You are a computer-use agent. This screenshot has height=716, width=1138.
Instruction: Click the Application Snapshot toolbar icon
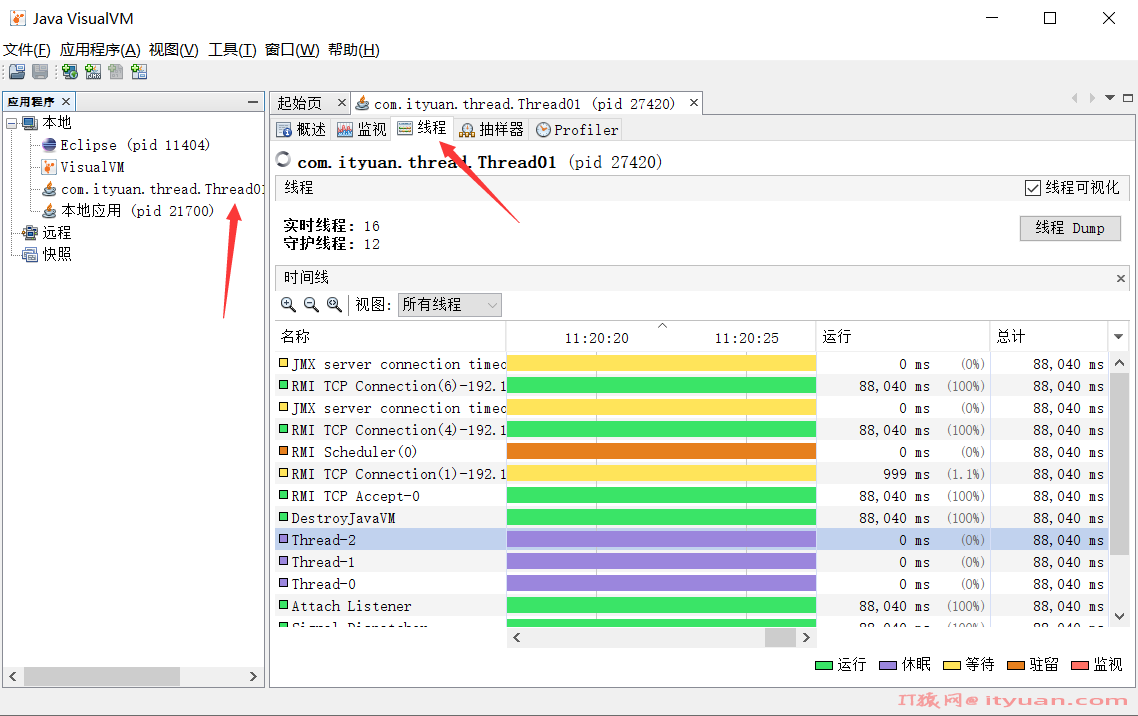point(139,72)
